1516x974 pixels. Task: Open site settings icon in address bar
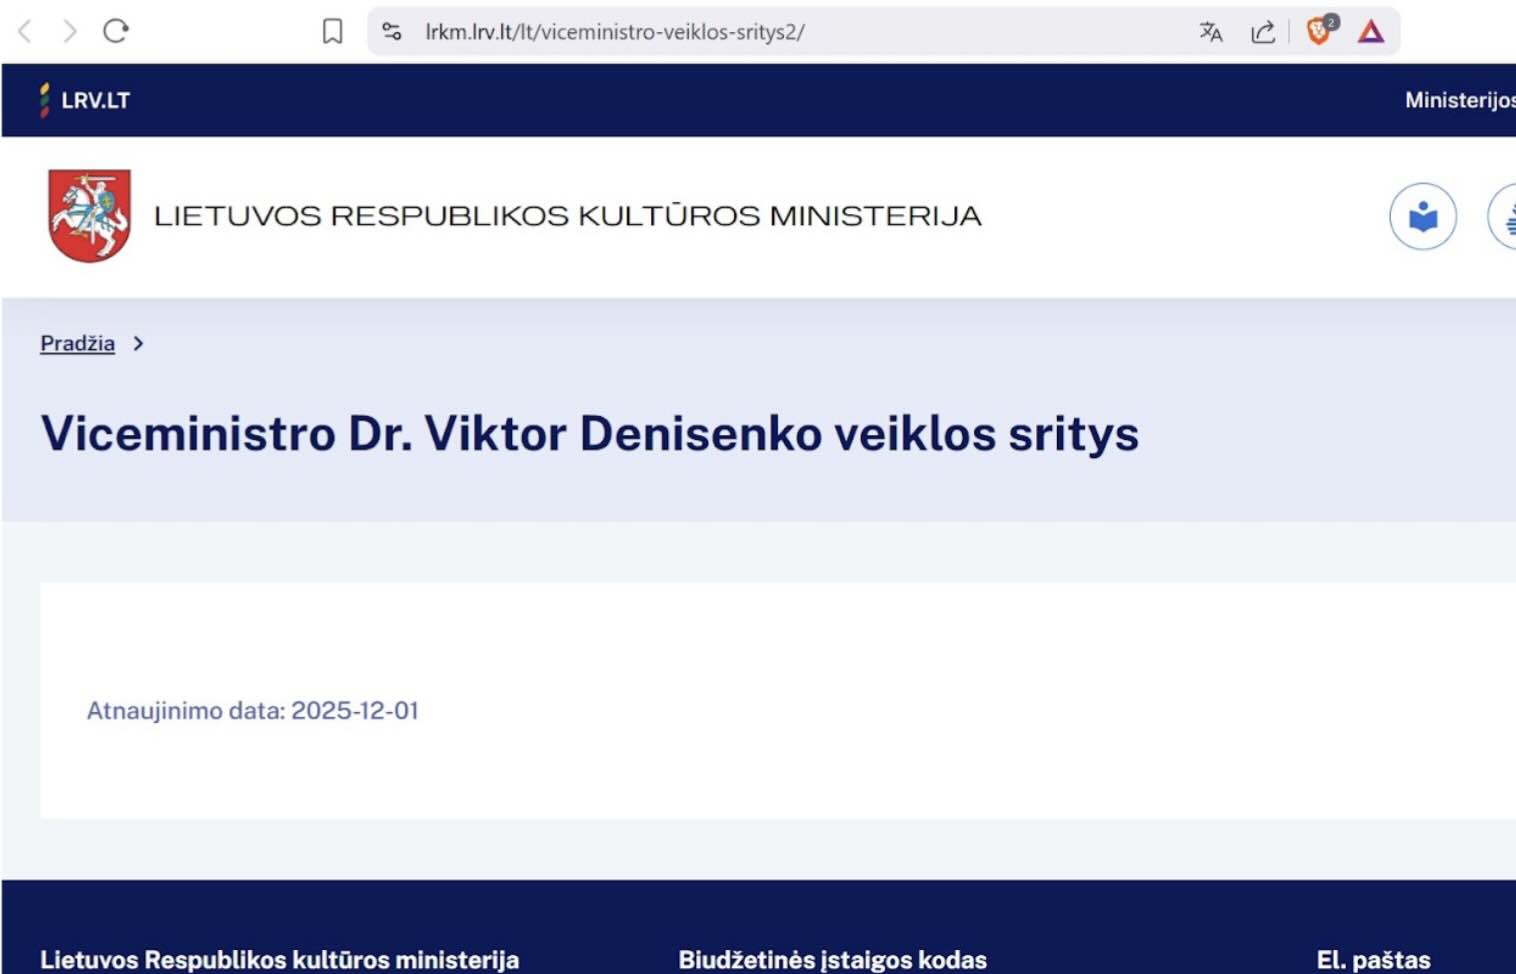click(392, 31)
